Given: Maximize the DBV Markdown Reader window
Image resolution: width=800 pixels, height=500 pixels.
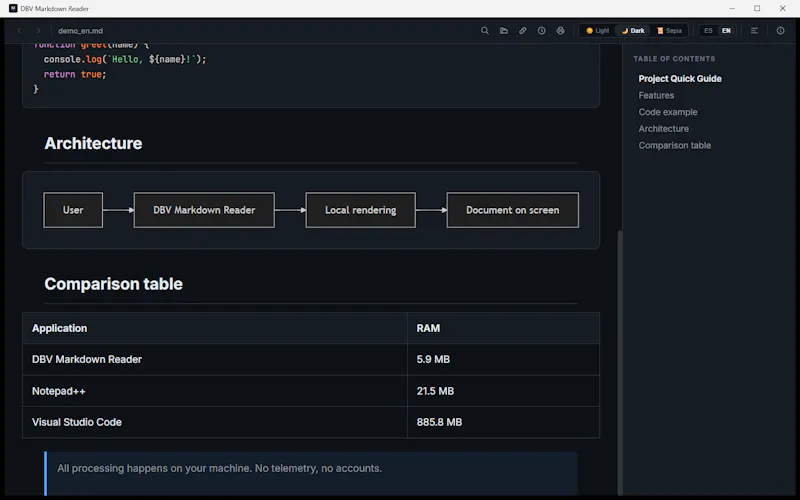Looking at the screenshot, I should click(757, 9).
